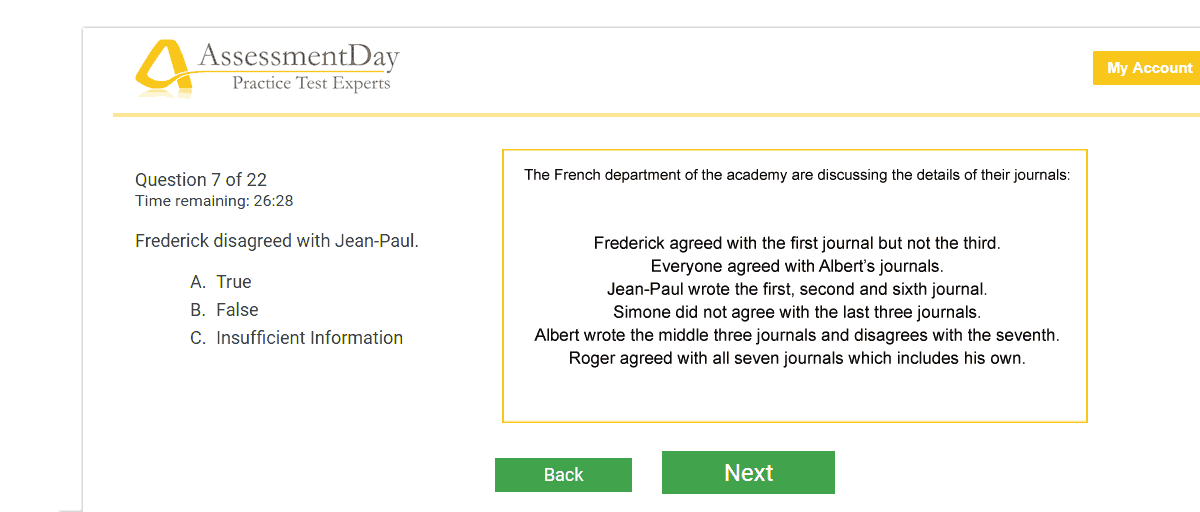Click the line Frederick agreed with the first journal
The width and height of the screenshot is (1200, 512).
[797, 243]
